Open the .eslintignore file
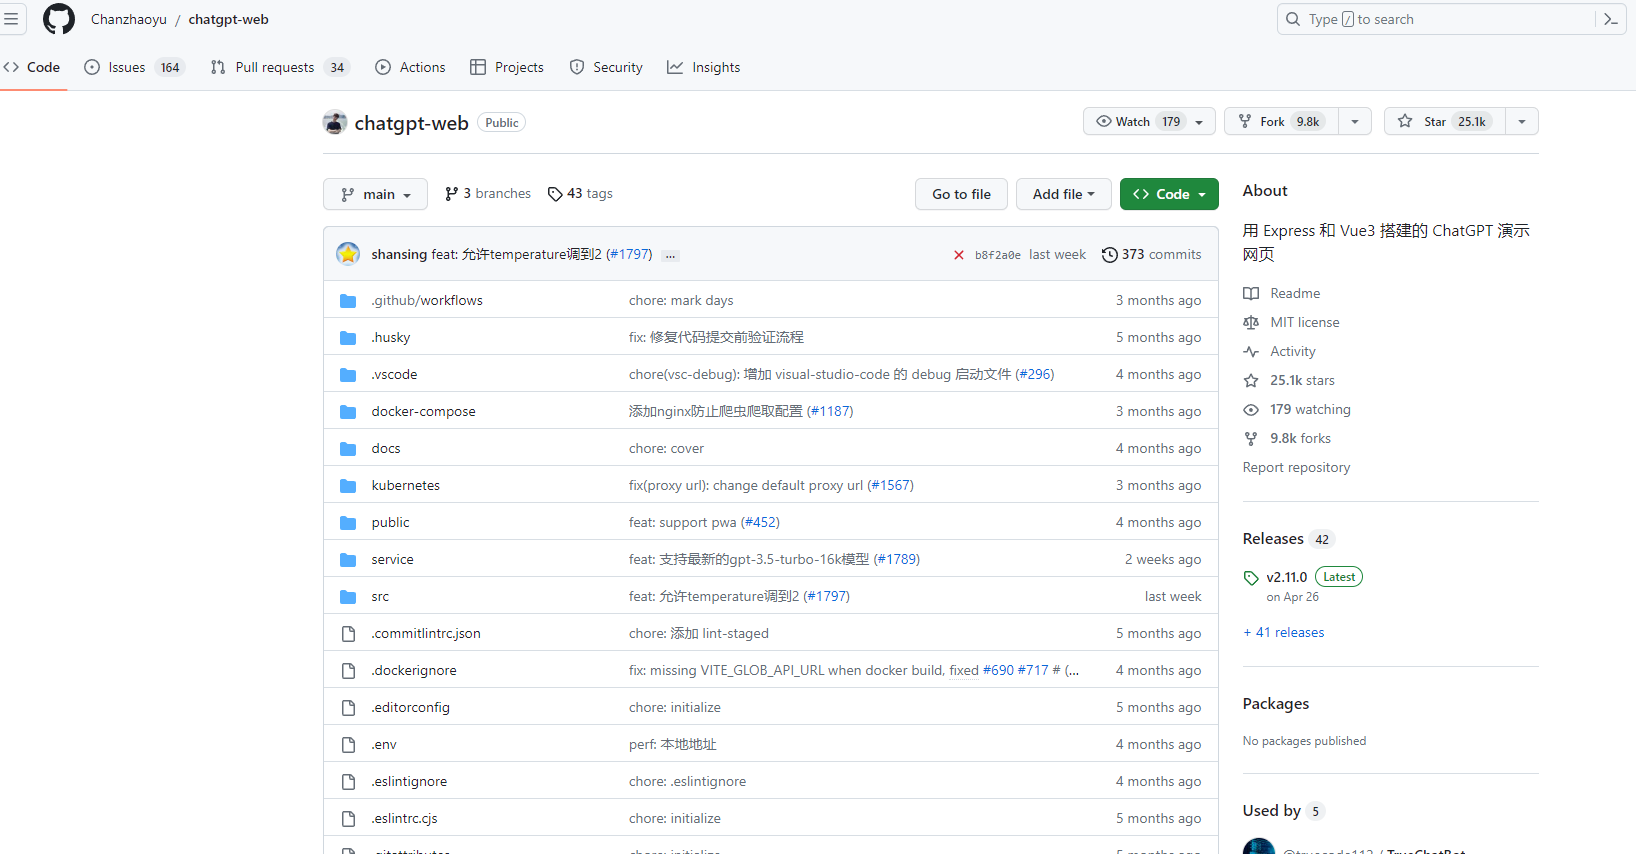 409,782
